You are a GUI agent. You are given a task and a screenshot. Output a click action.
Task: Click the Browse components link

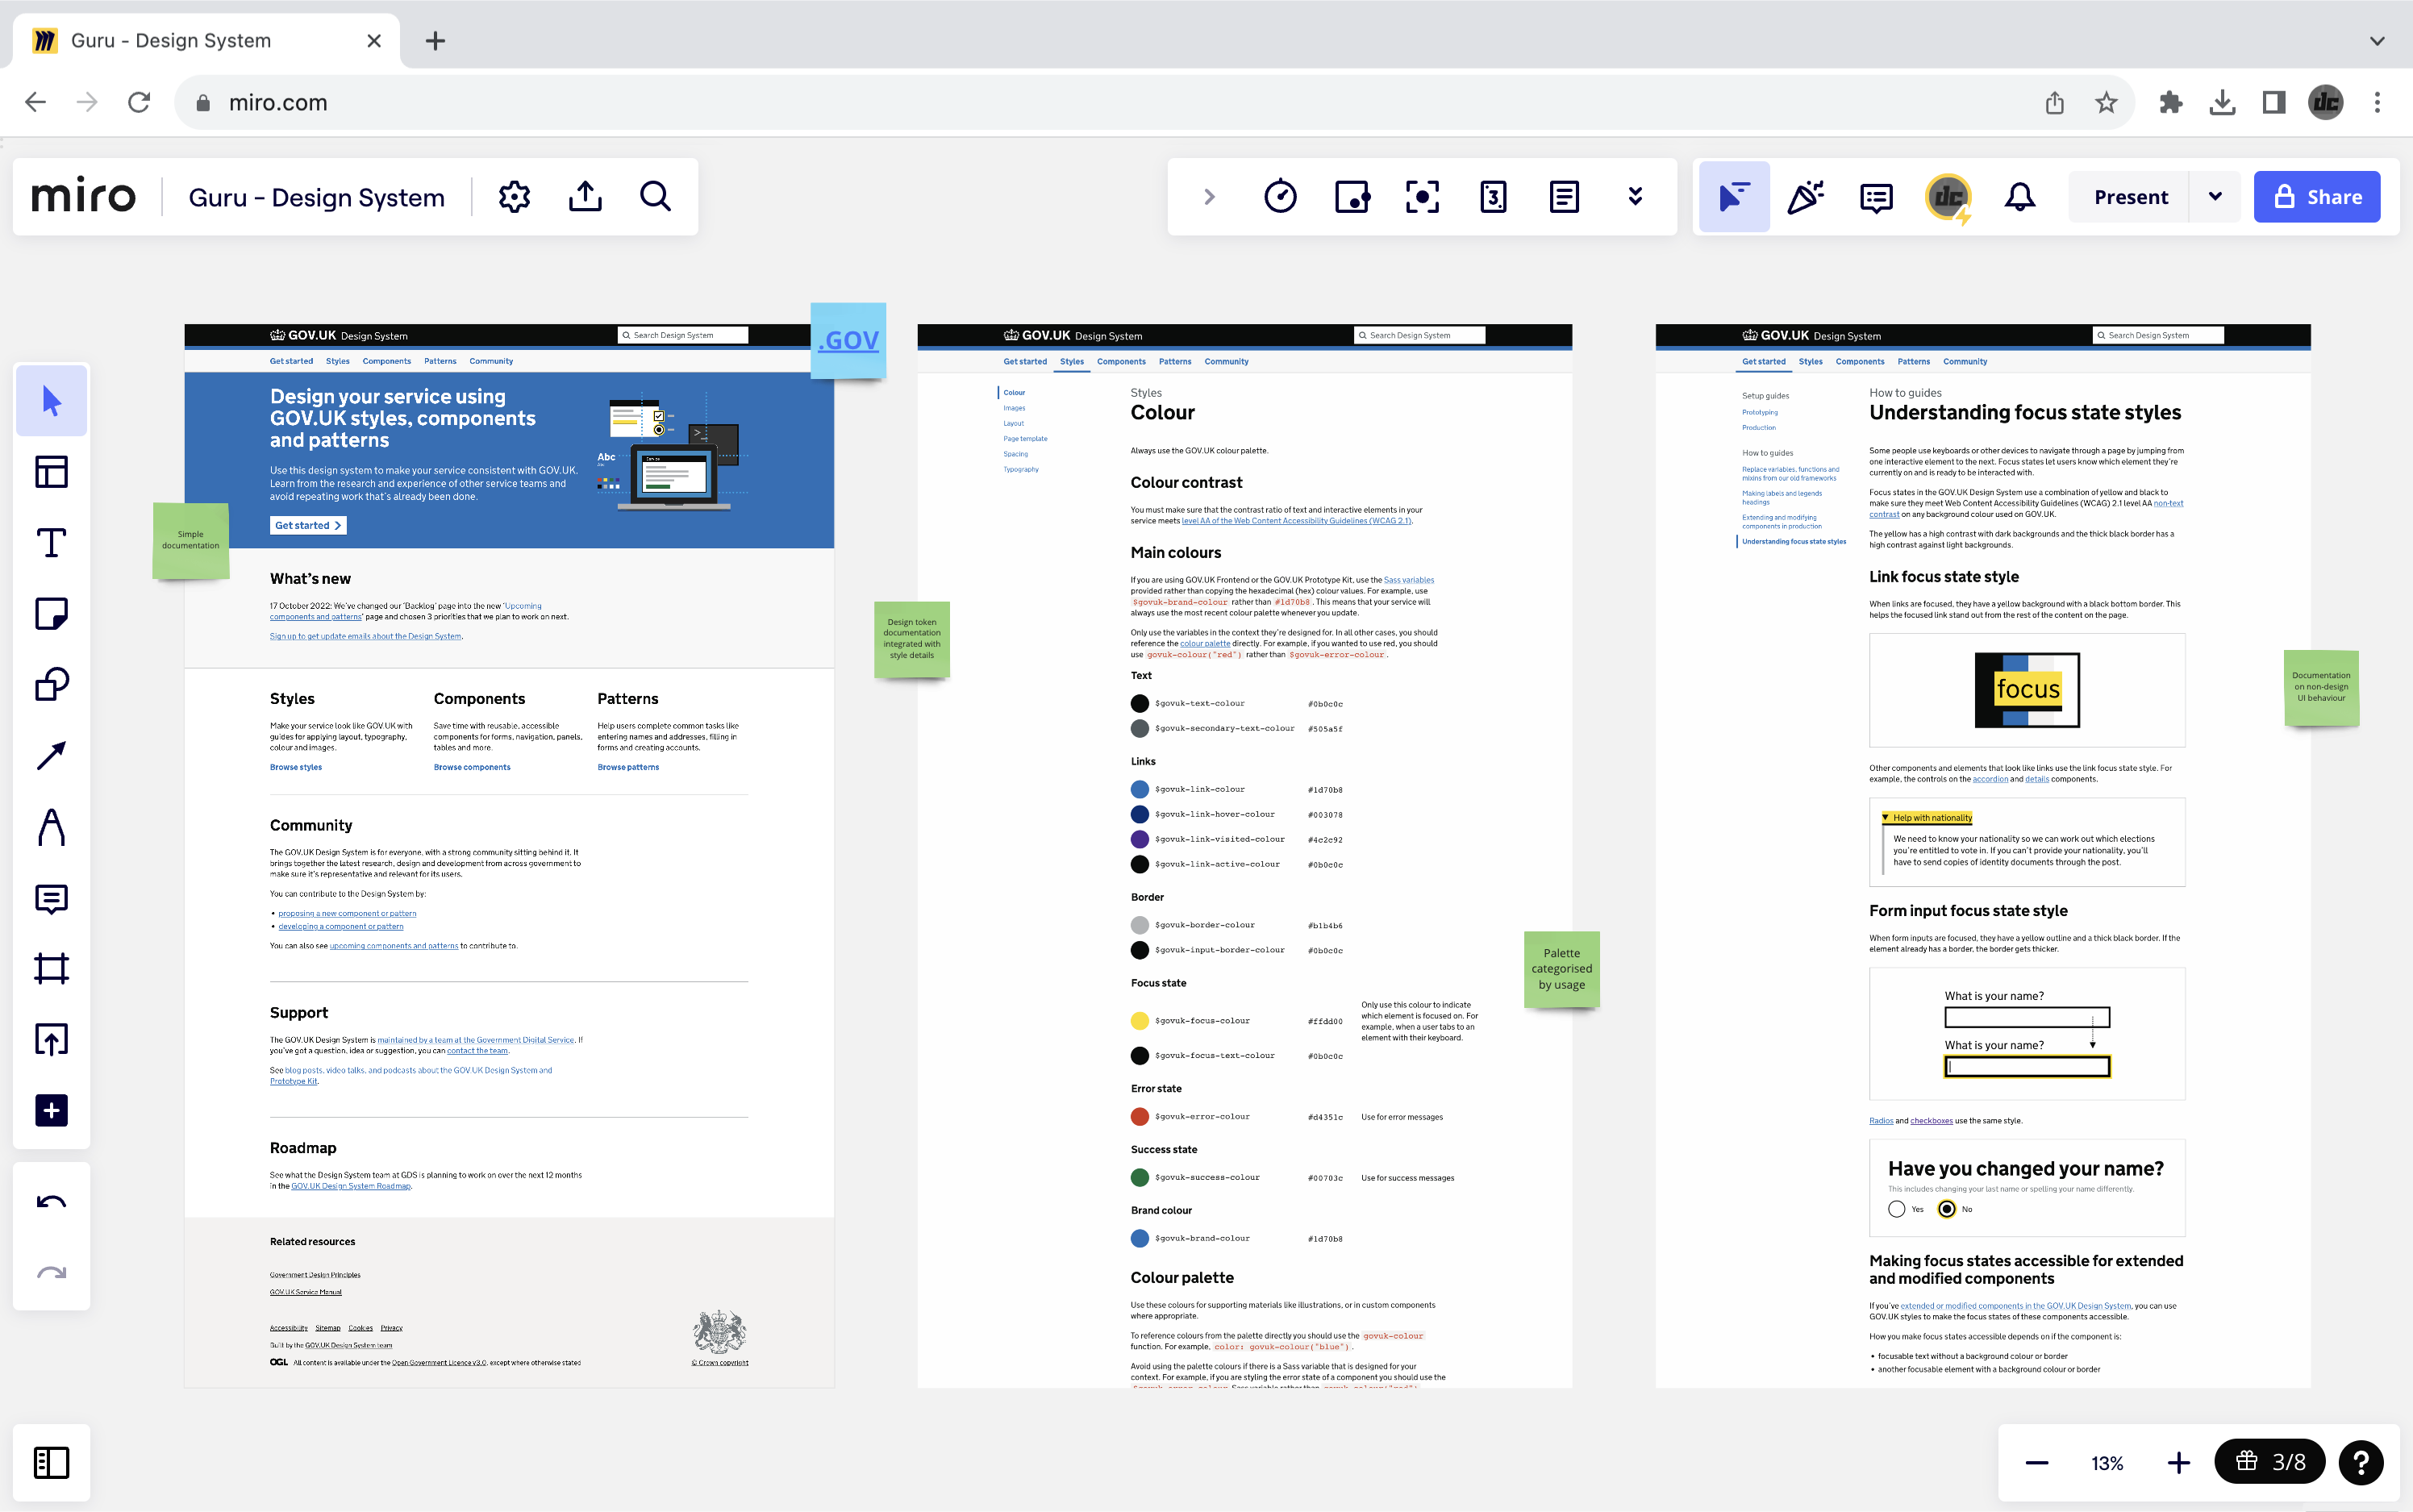pos(472,768)
